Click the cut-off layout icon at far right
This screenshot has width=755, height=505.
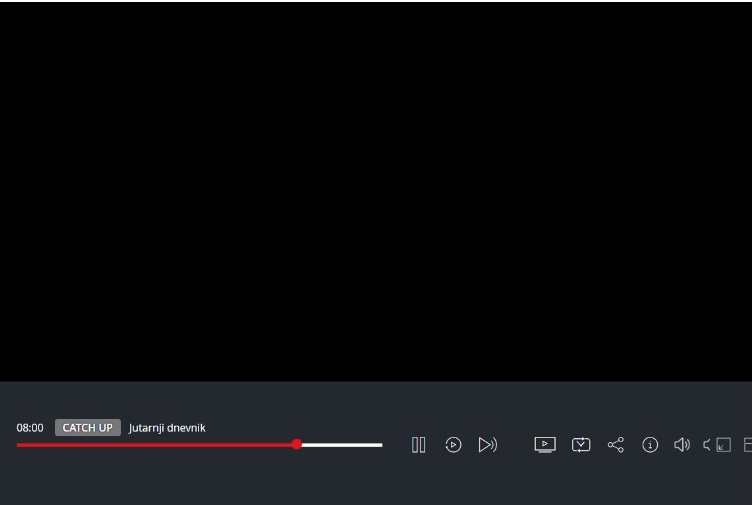tap(748, 445)
